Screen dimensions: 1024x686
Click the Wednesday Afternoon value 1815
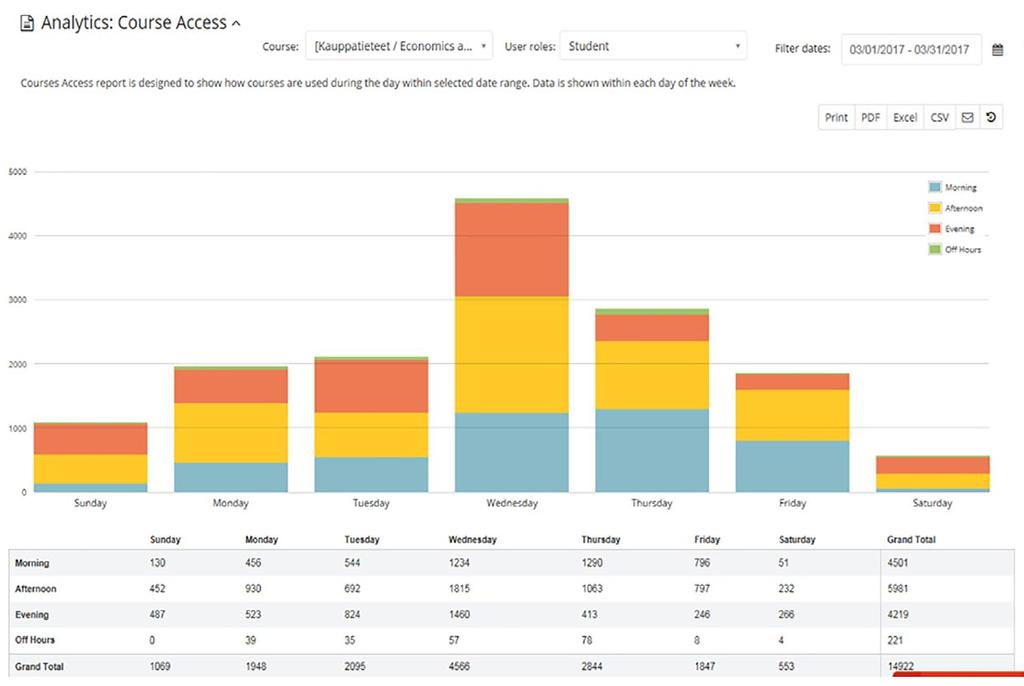pos(459,589)
